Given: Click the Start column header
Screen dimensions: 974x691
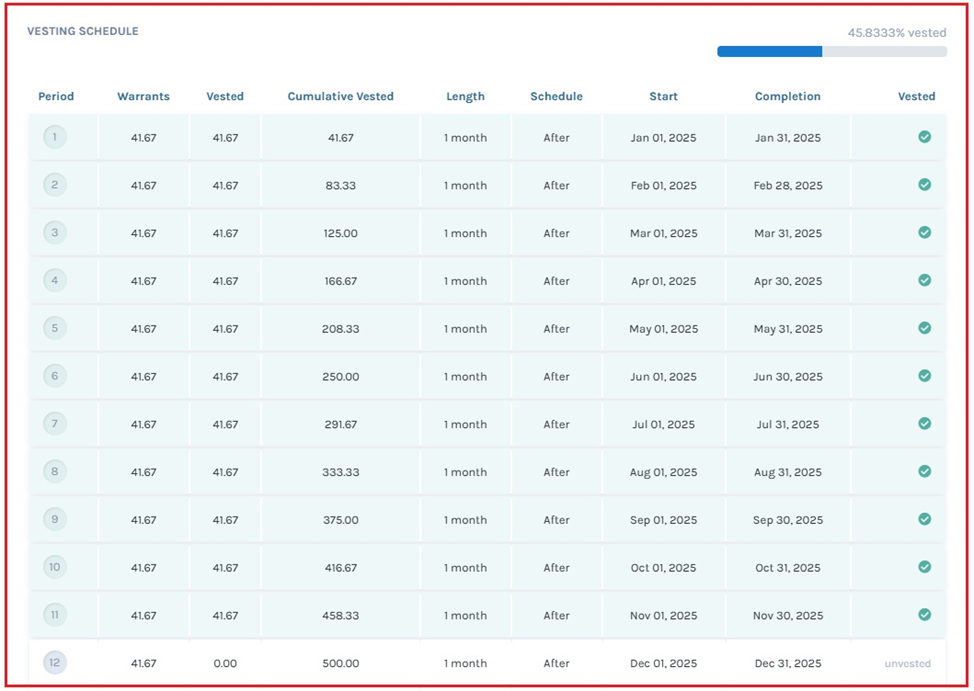Looking at the screenshot, I should [x=663, y=97].
